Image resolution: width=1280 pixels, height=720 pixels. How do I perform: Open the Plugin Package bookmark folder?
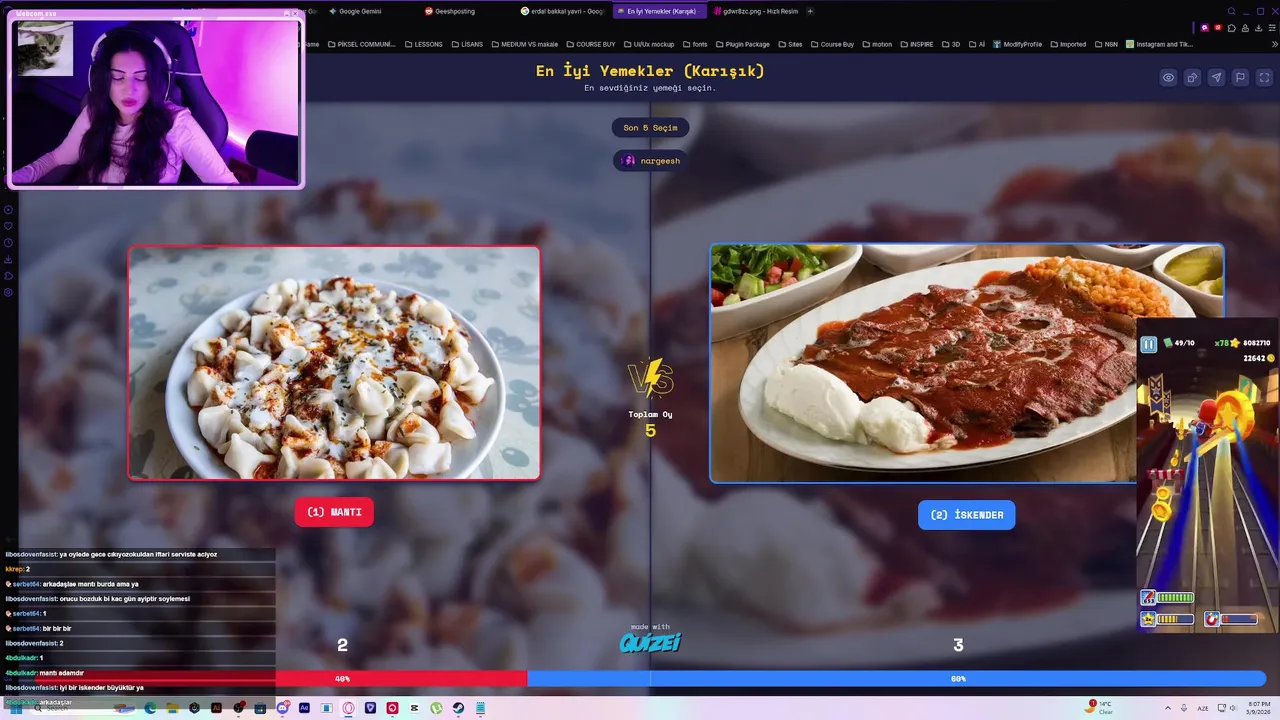click(742, 44)
